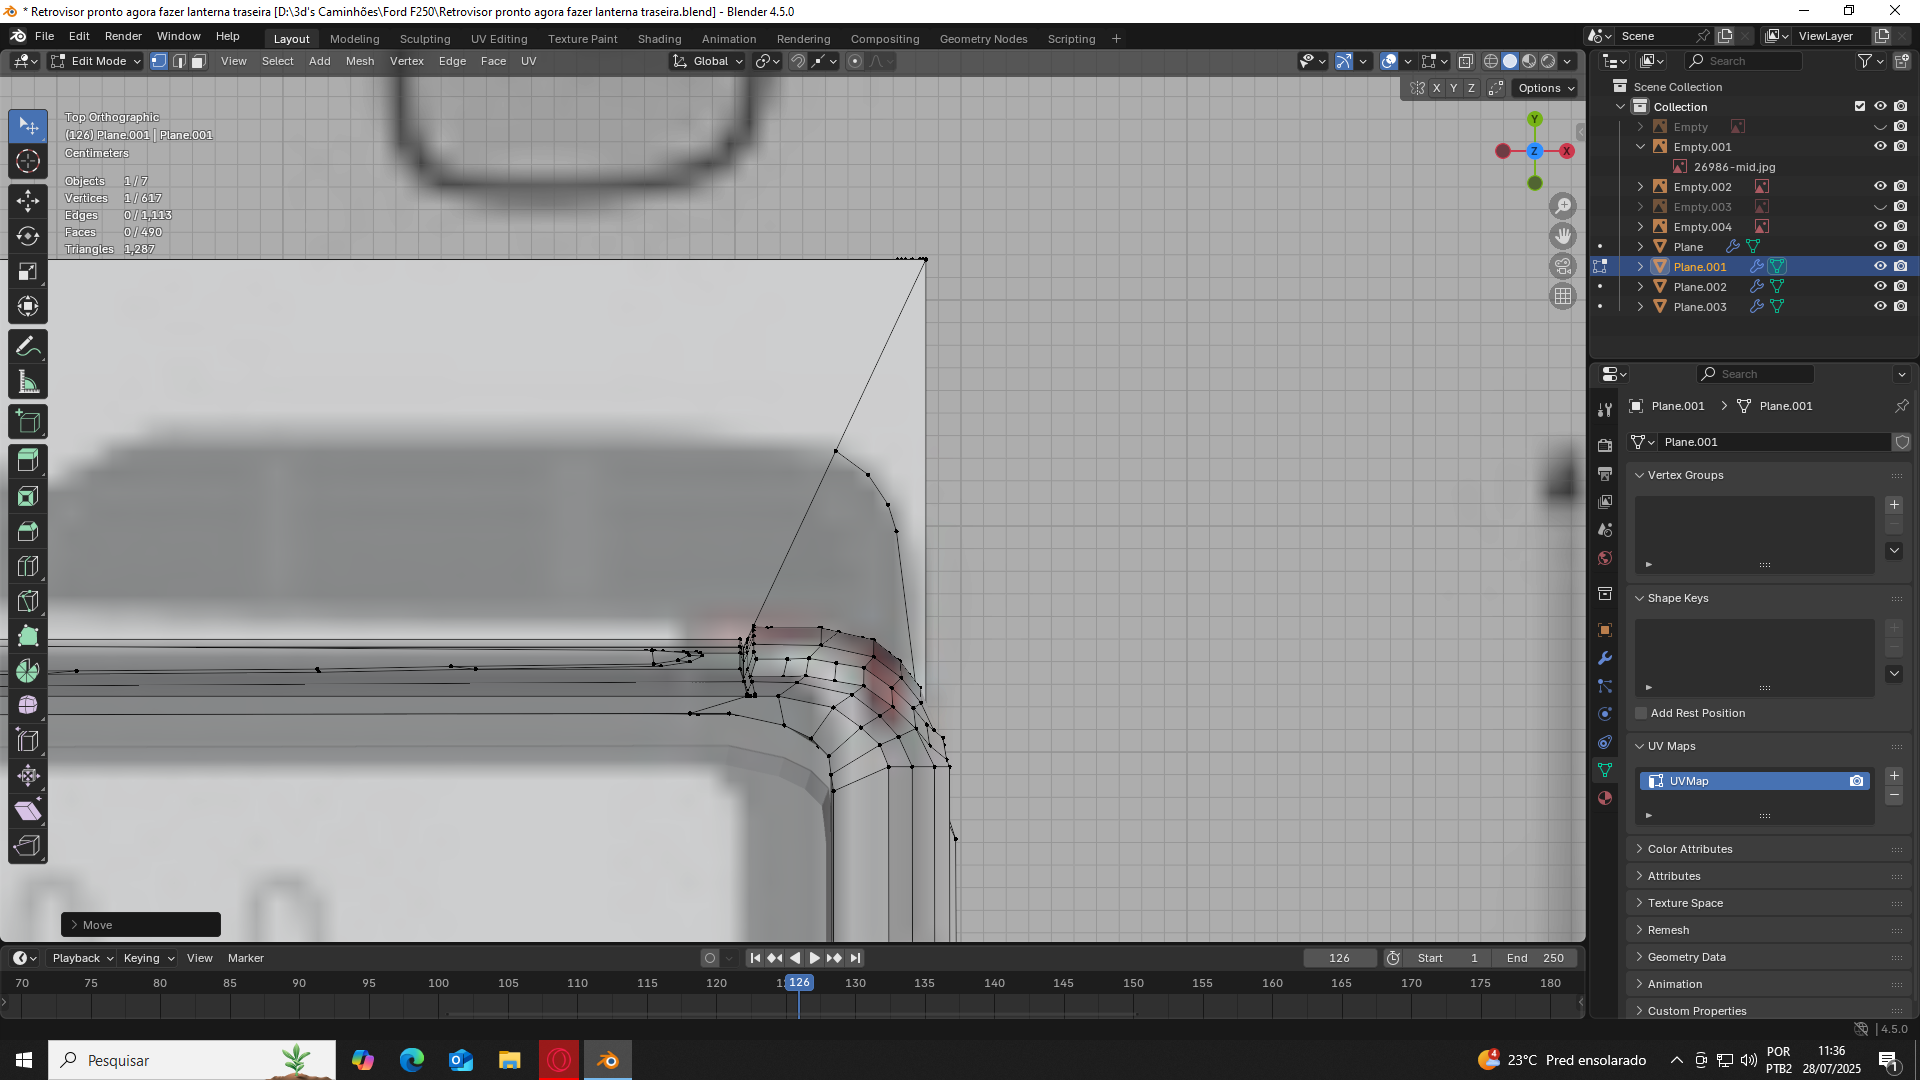Image resolution: width=1920 pixels, height=1080 pixels.
Task: Click the Options button in viewport
Action: pos(1545,88)
